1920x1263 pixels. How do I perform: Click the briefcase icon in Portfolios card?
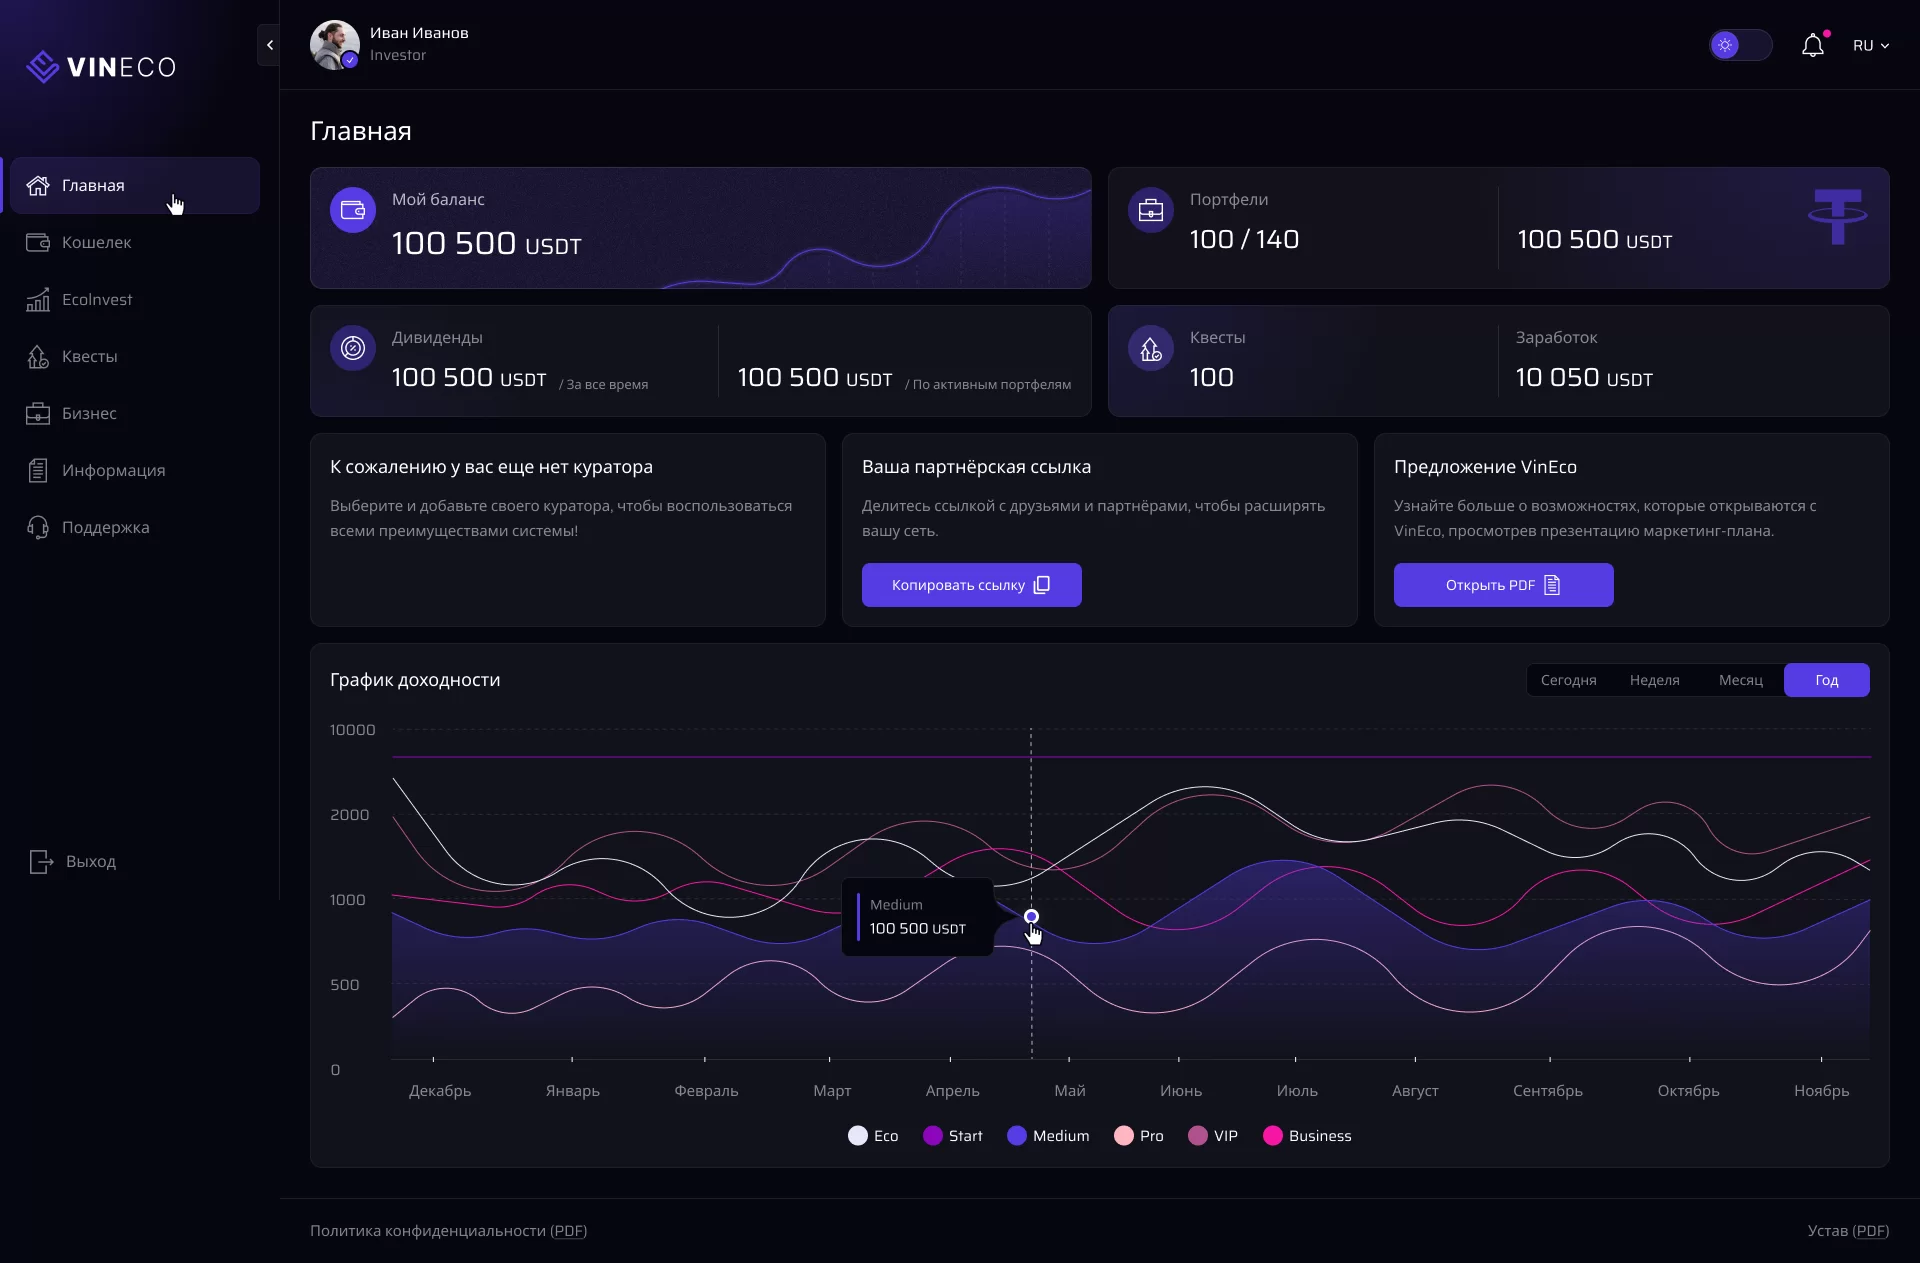[1150, 210]
